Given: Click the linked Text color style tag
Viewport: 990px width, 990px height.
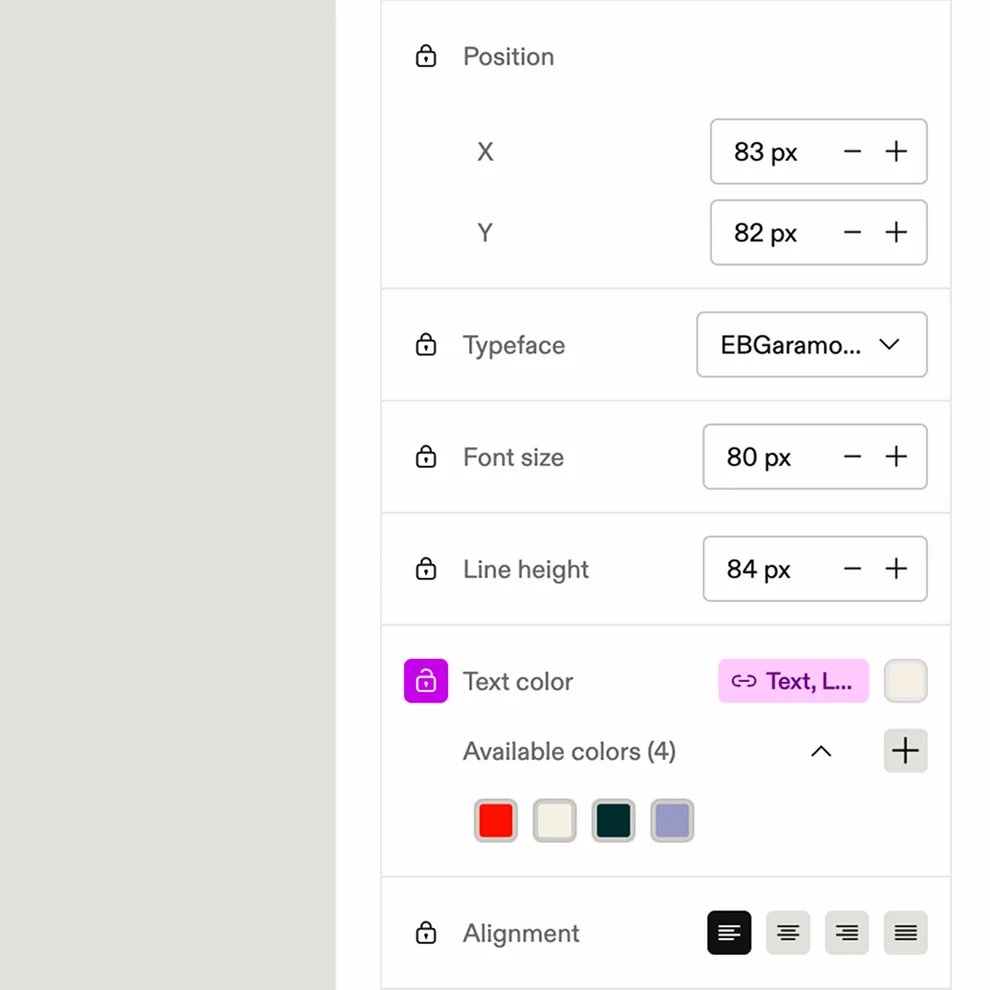Looking at the screenshot, I should coord(793,681).
